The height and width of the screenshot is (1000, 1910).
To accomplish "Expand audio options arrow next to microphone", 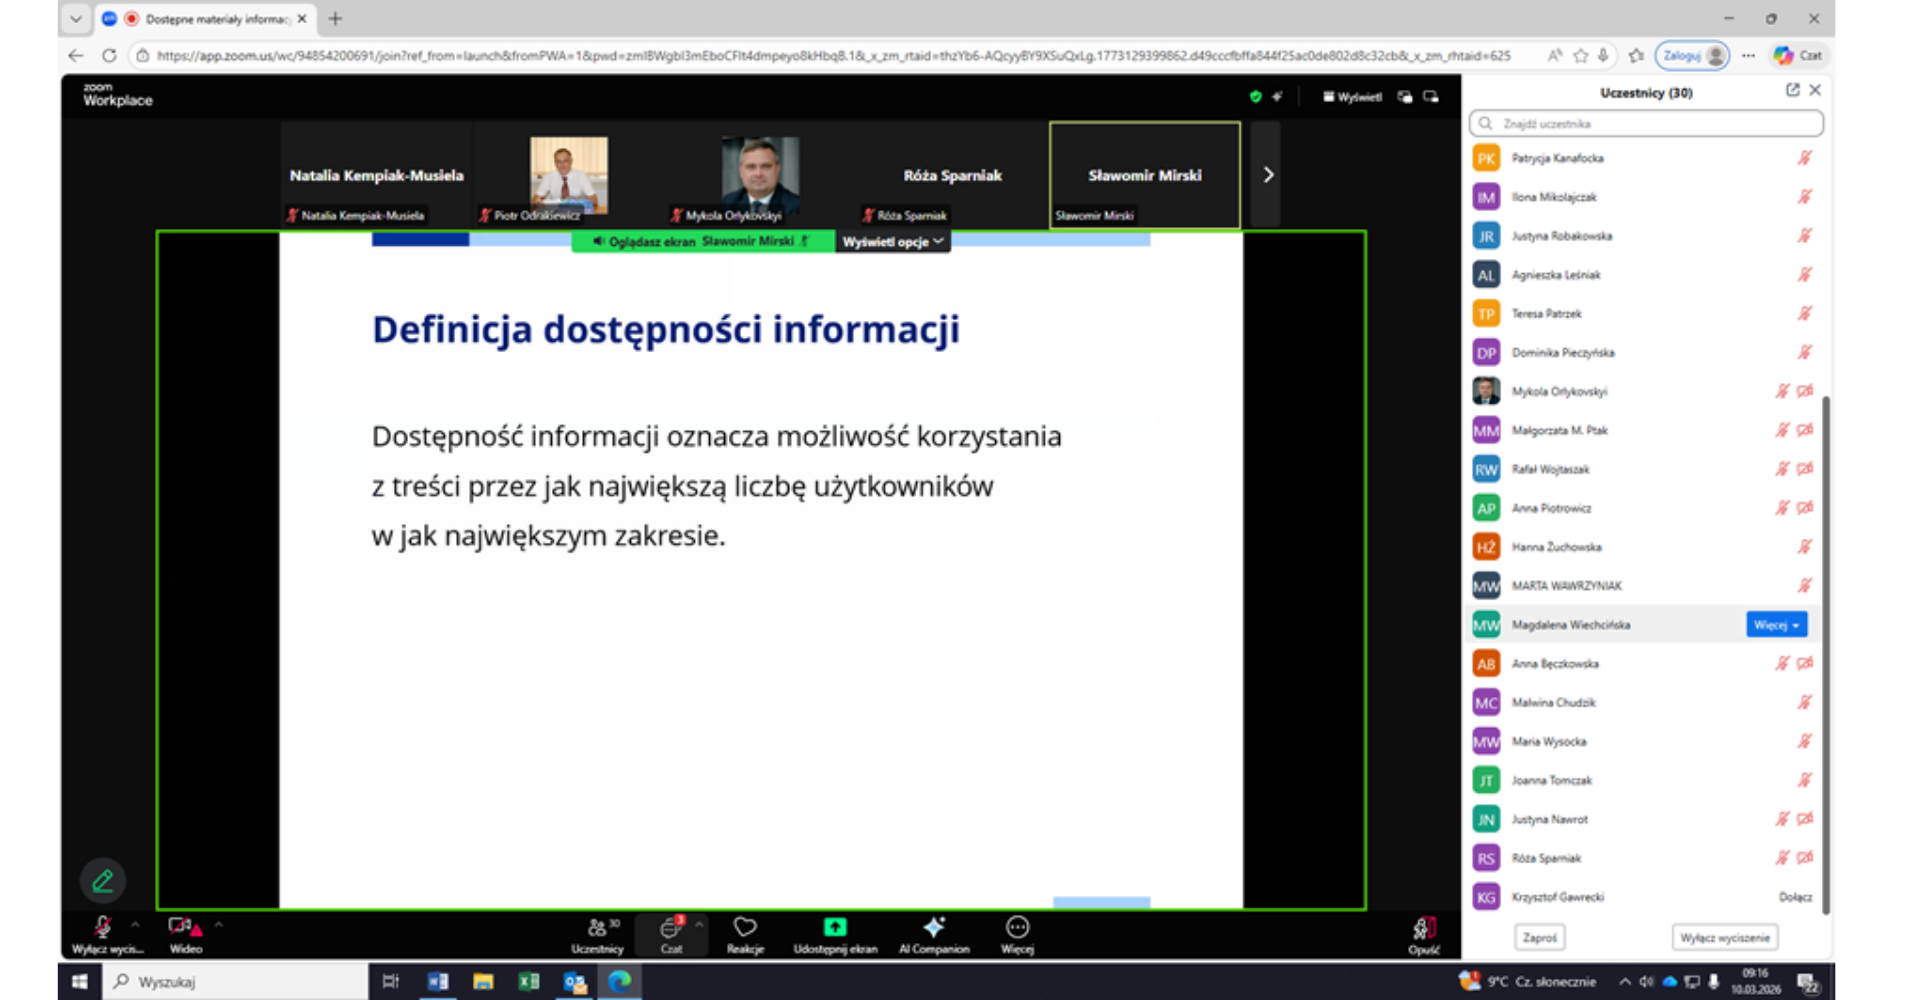I will [135, 925].
